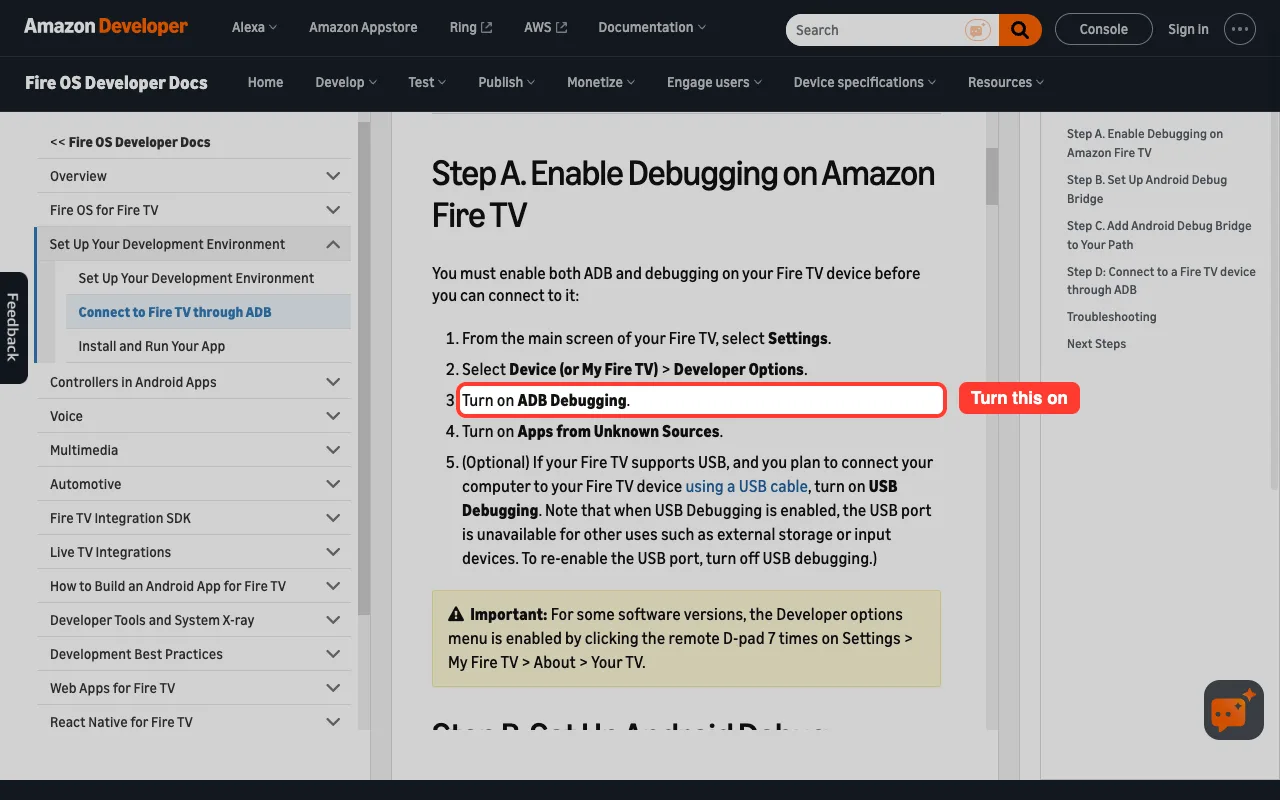Image resolution: width=1280 pixels, height=800 pixels.
Task: Click the Search input field
Action: coord(875,30)
